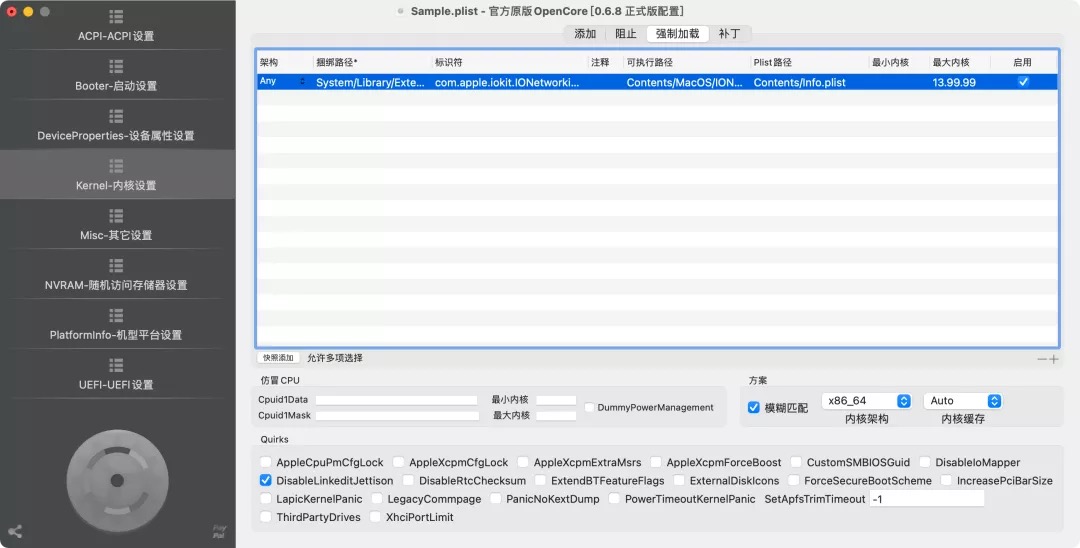Expand the Auto kernel cache dropdown
The image size is (1080, 548).
click(x=964, y=401)
